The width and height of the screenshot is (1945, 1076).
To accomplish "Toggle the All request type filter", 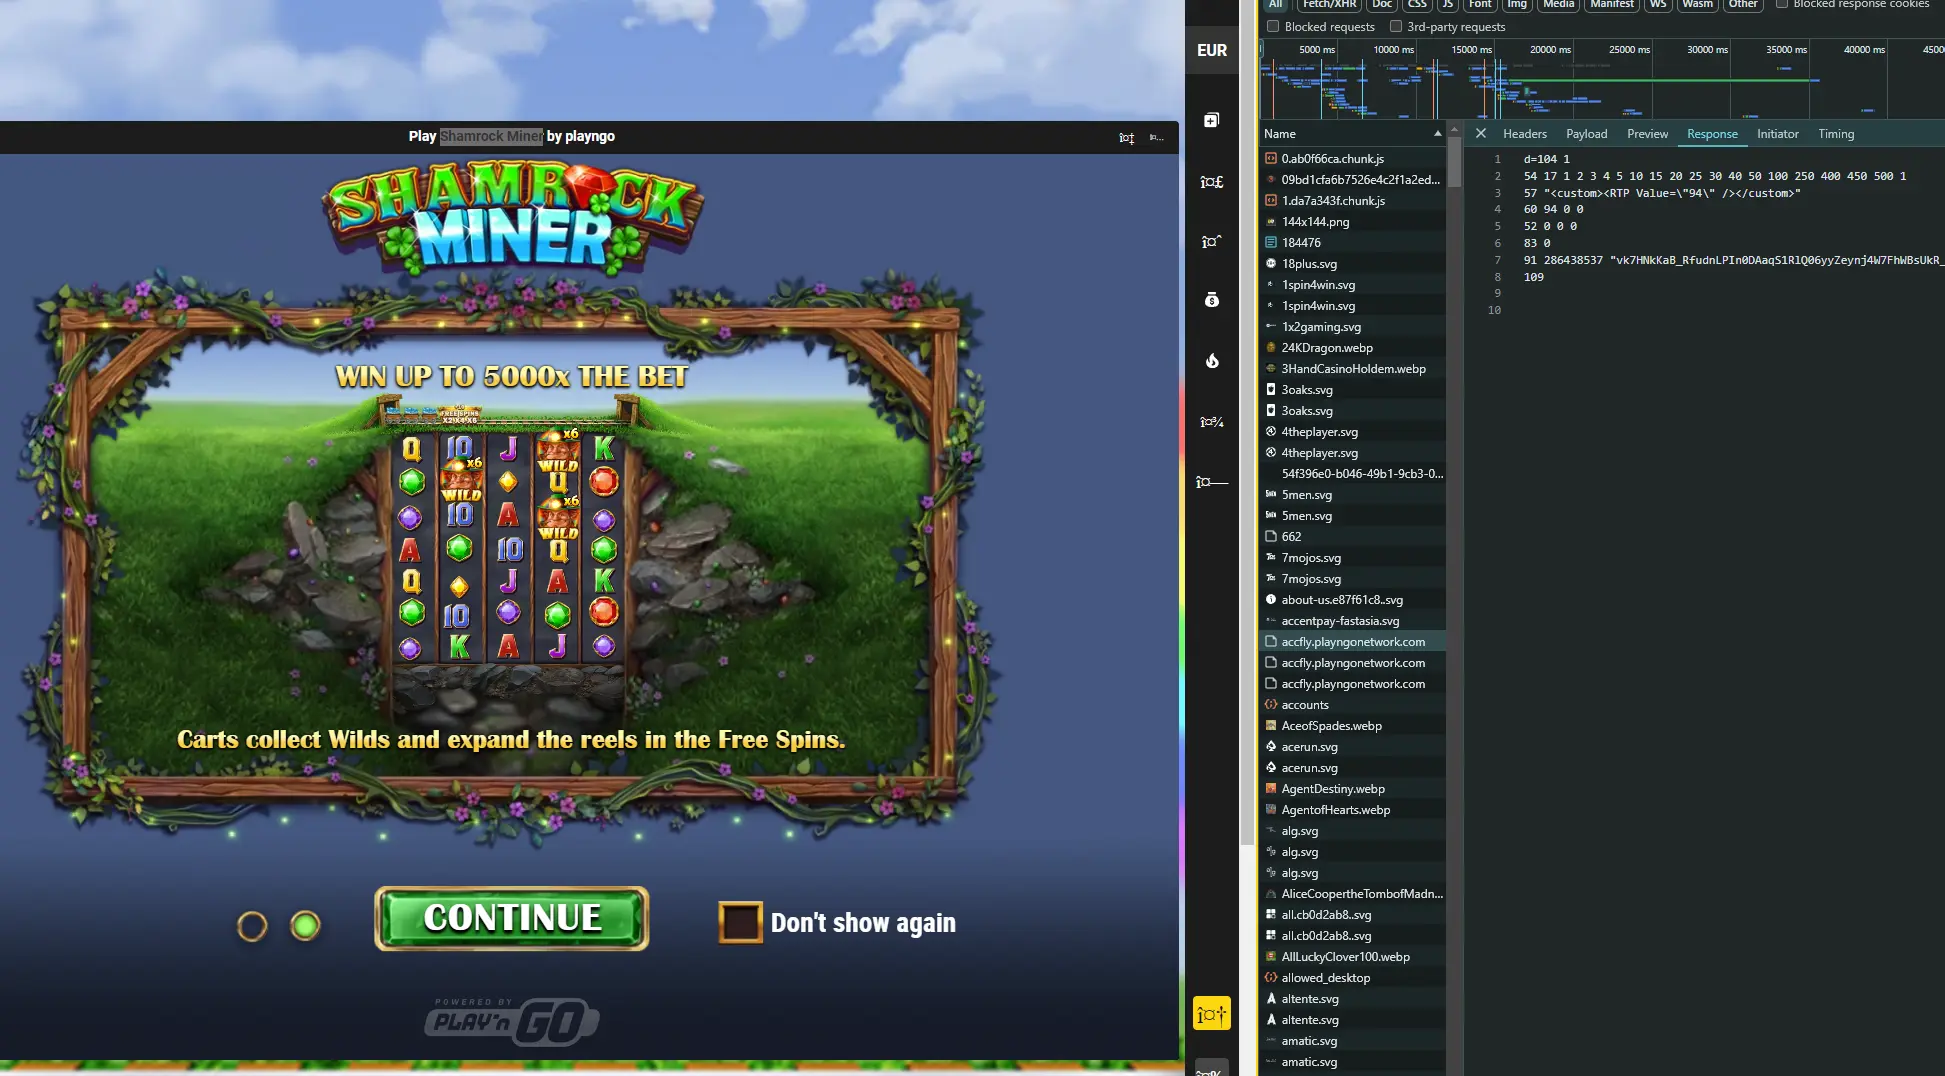I will point(1276,5).
